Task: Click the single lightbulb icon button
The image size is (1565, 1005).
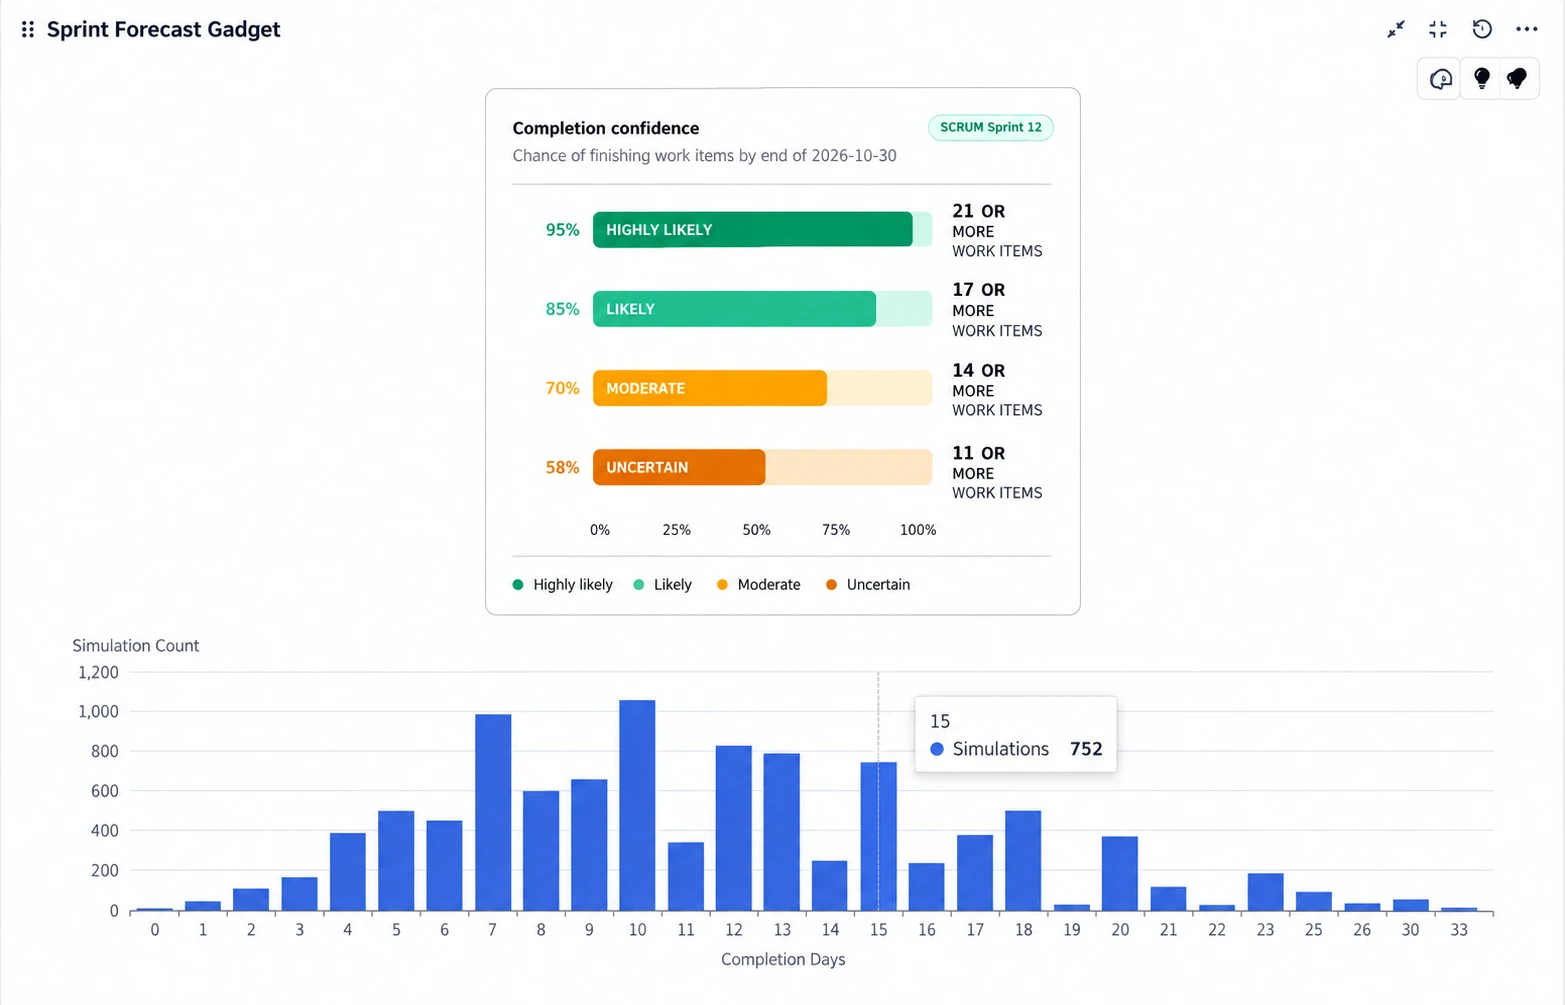Action: pos(1482,79)
